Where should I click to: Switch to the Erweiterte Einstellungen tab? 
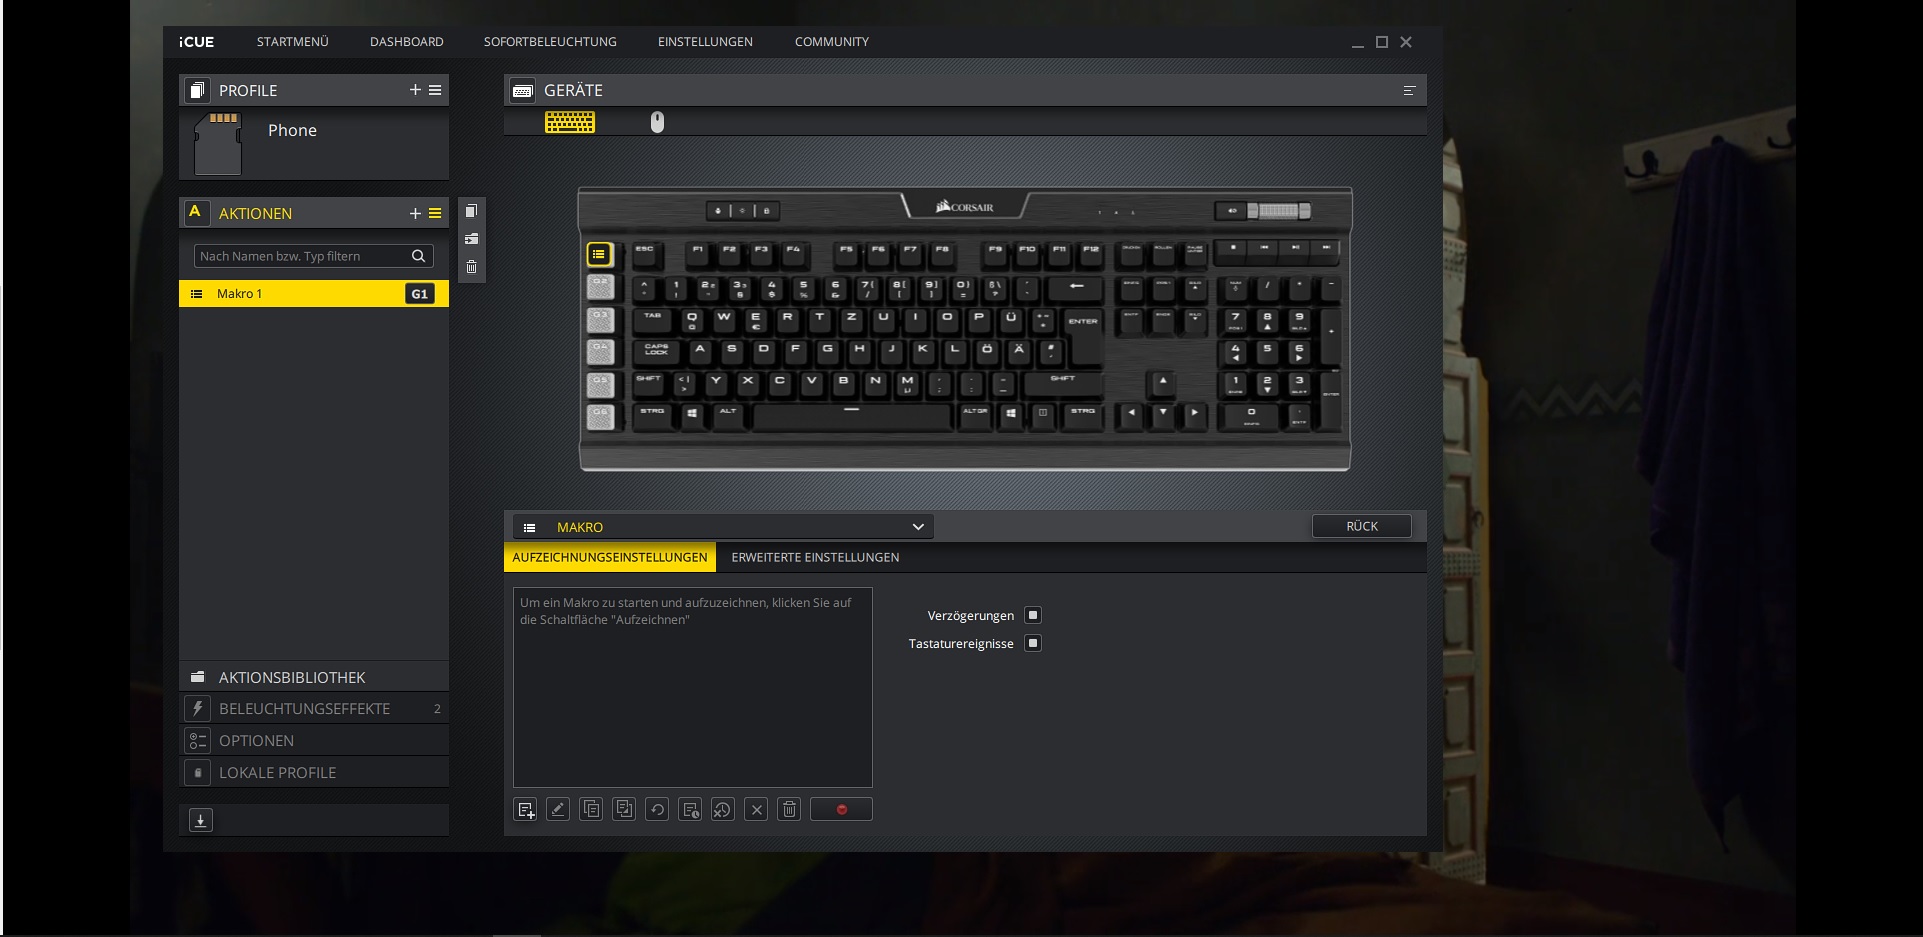point(815,557)
